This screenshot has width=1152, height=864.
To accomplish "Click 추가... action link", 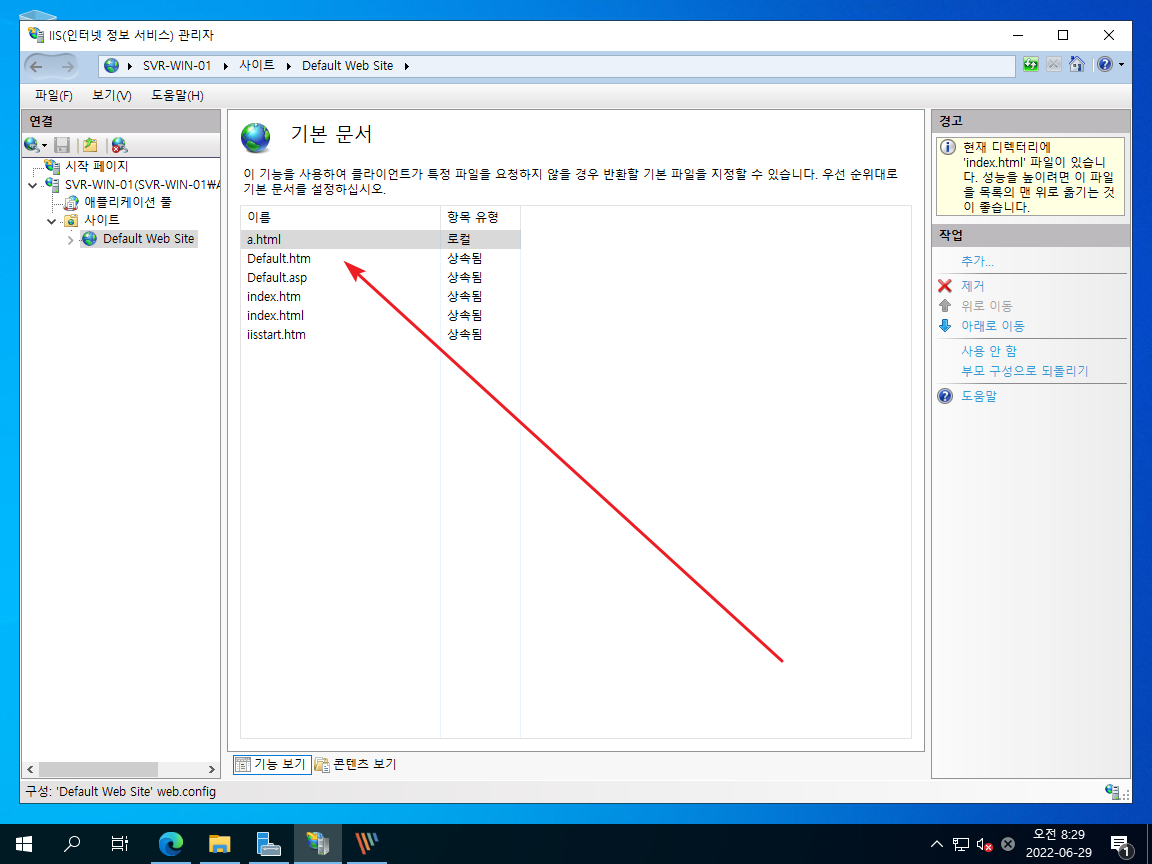I will 977,262.
